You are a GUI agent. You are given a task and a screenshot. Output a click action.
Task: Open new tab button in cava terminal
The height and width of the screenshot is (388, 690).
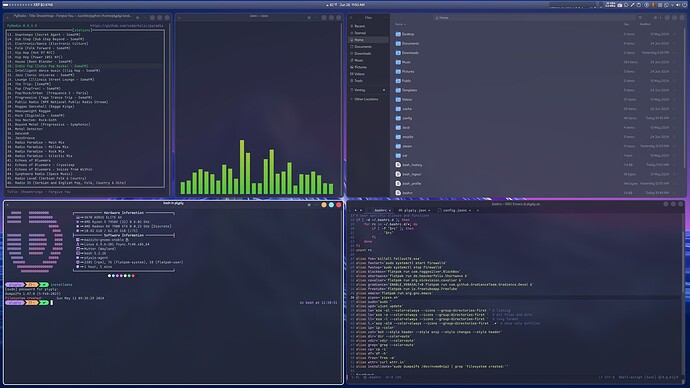point(179,18)
